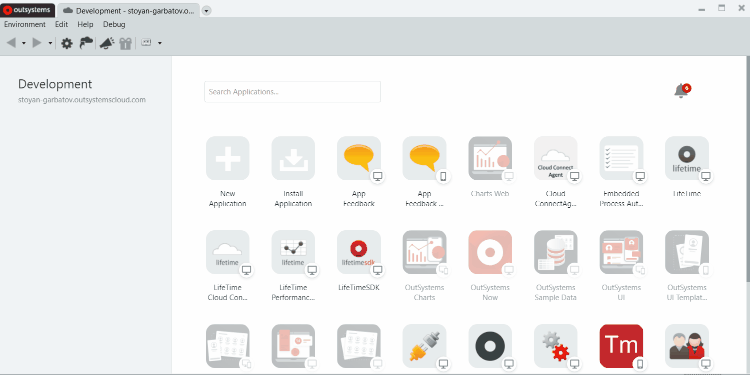Open the Cloud Connect Agent application
The image size is (750, 375).
point(555,158)
